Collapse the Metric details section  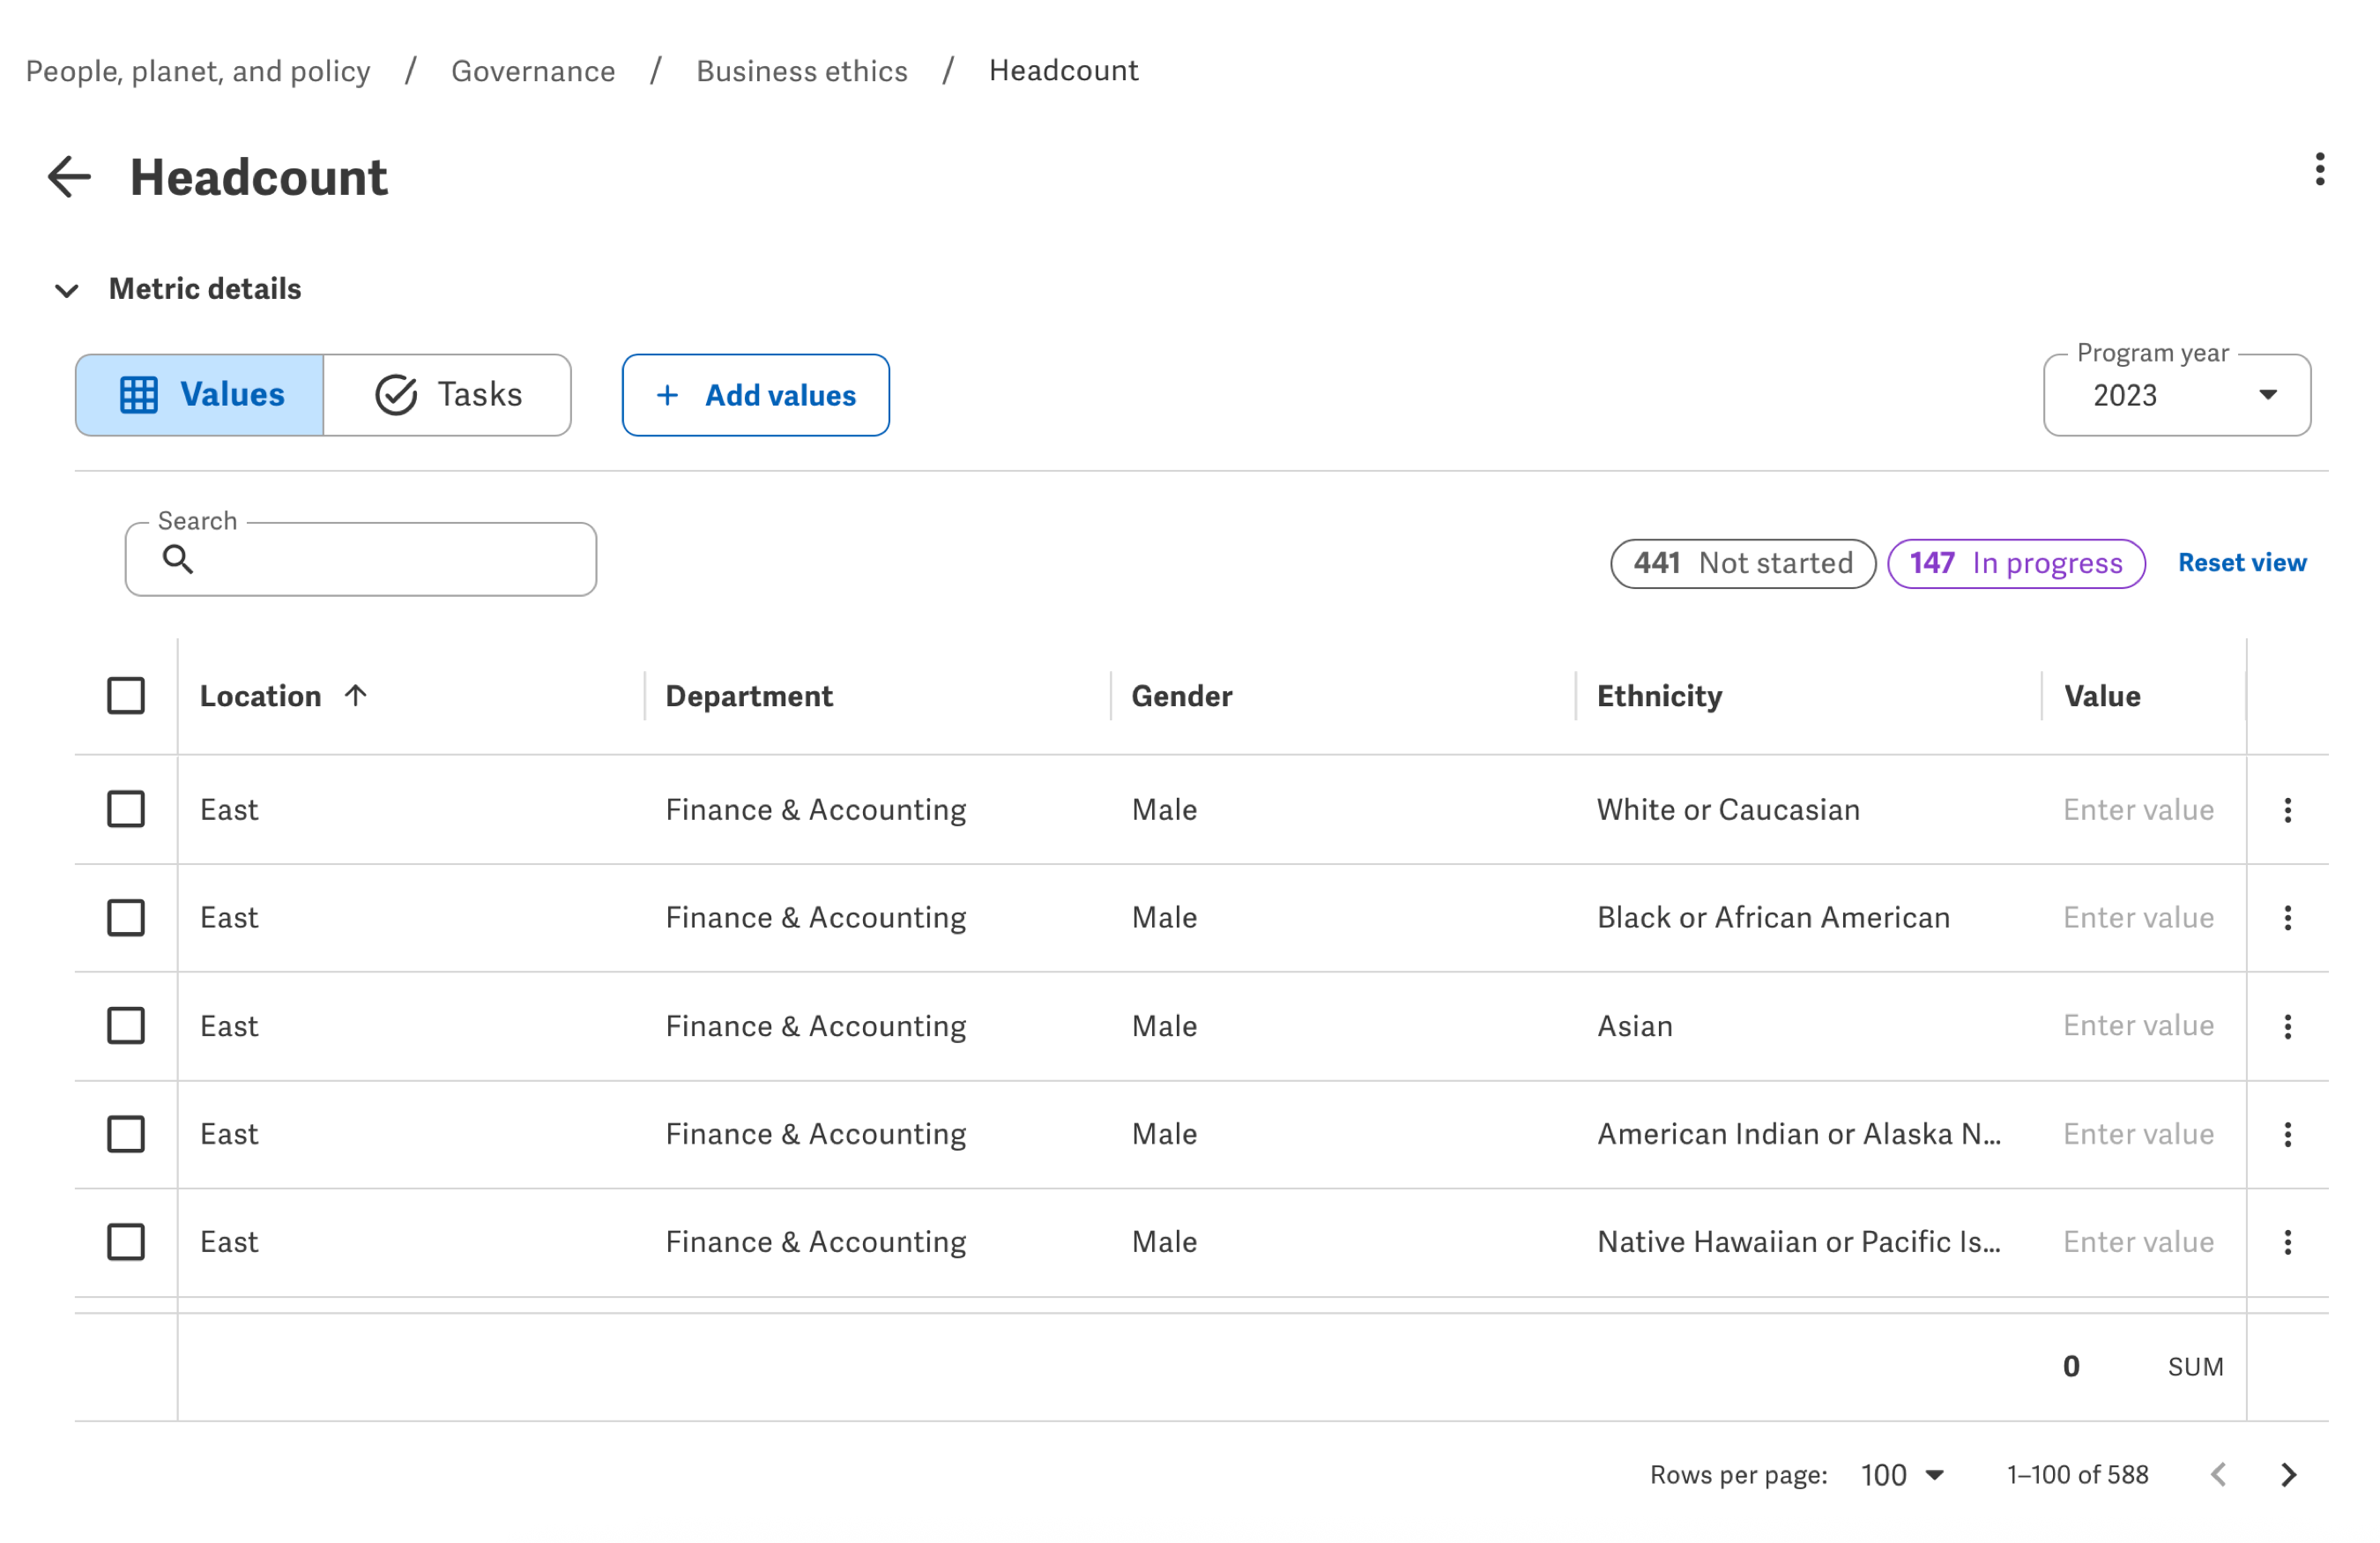point(66,291)
